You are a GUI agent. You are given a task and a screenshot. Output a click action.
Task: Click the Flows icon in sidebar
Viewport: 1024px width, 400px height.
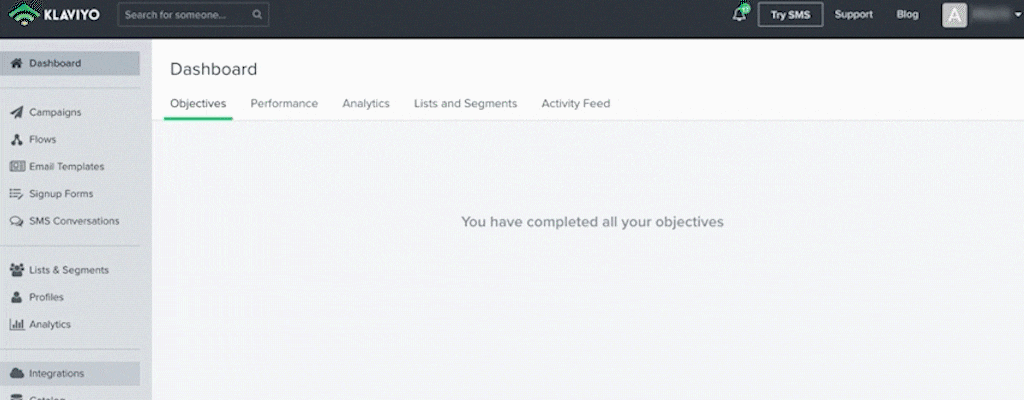[17, 139]
